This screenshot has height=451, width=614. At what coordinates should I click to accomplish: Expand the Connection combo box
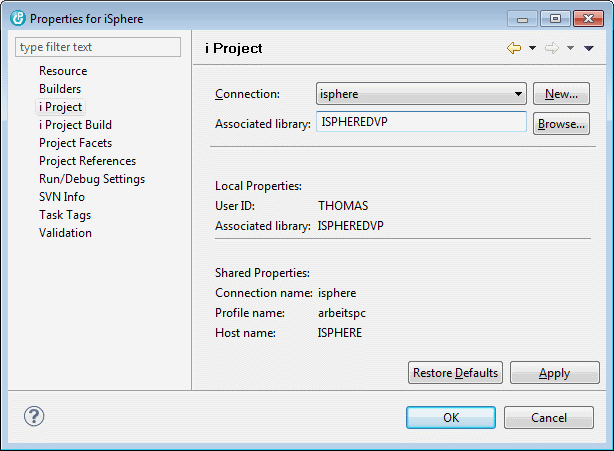click(x=421, y=94)
